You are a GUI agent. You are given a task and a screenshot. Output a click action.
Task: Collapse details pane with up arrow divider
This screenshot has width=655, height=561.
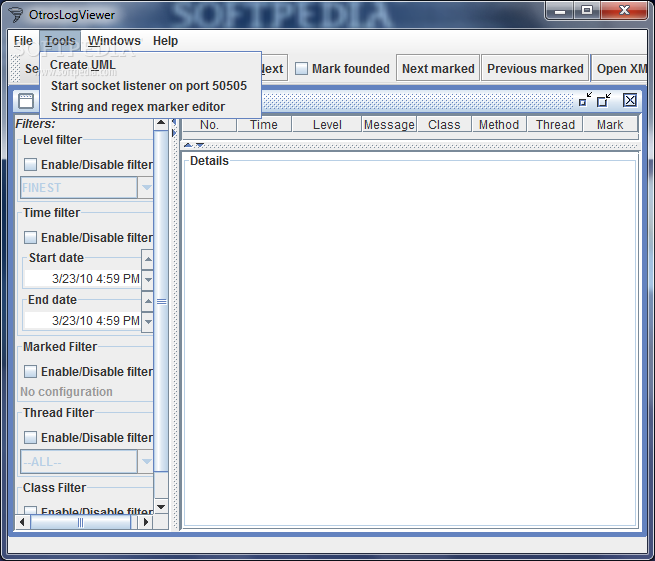(x=188, y=145)
